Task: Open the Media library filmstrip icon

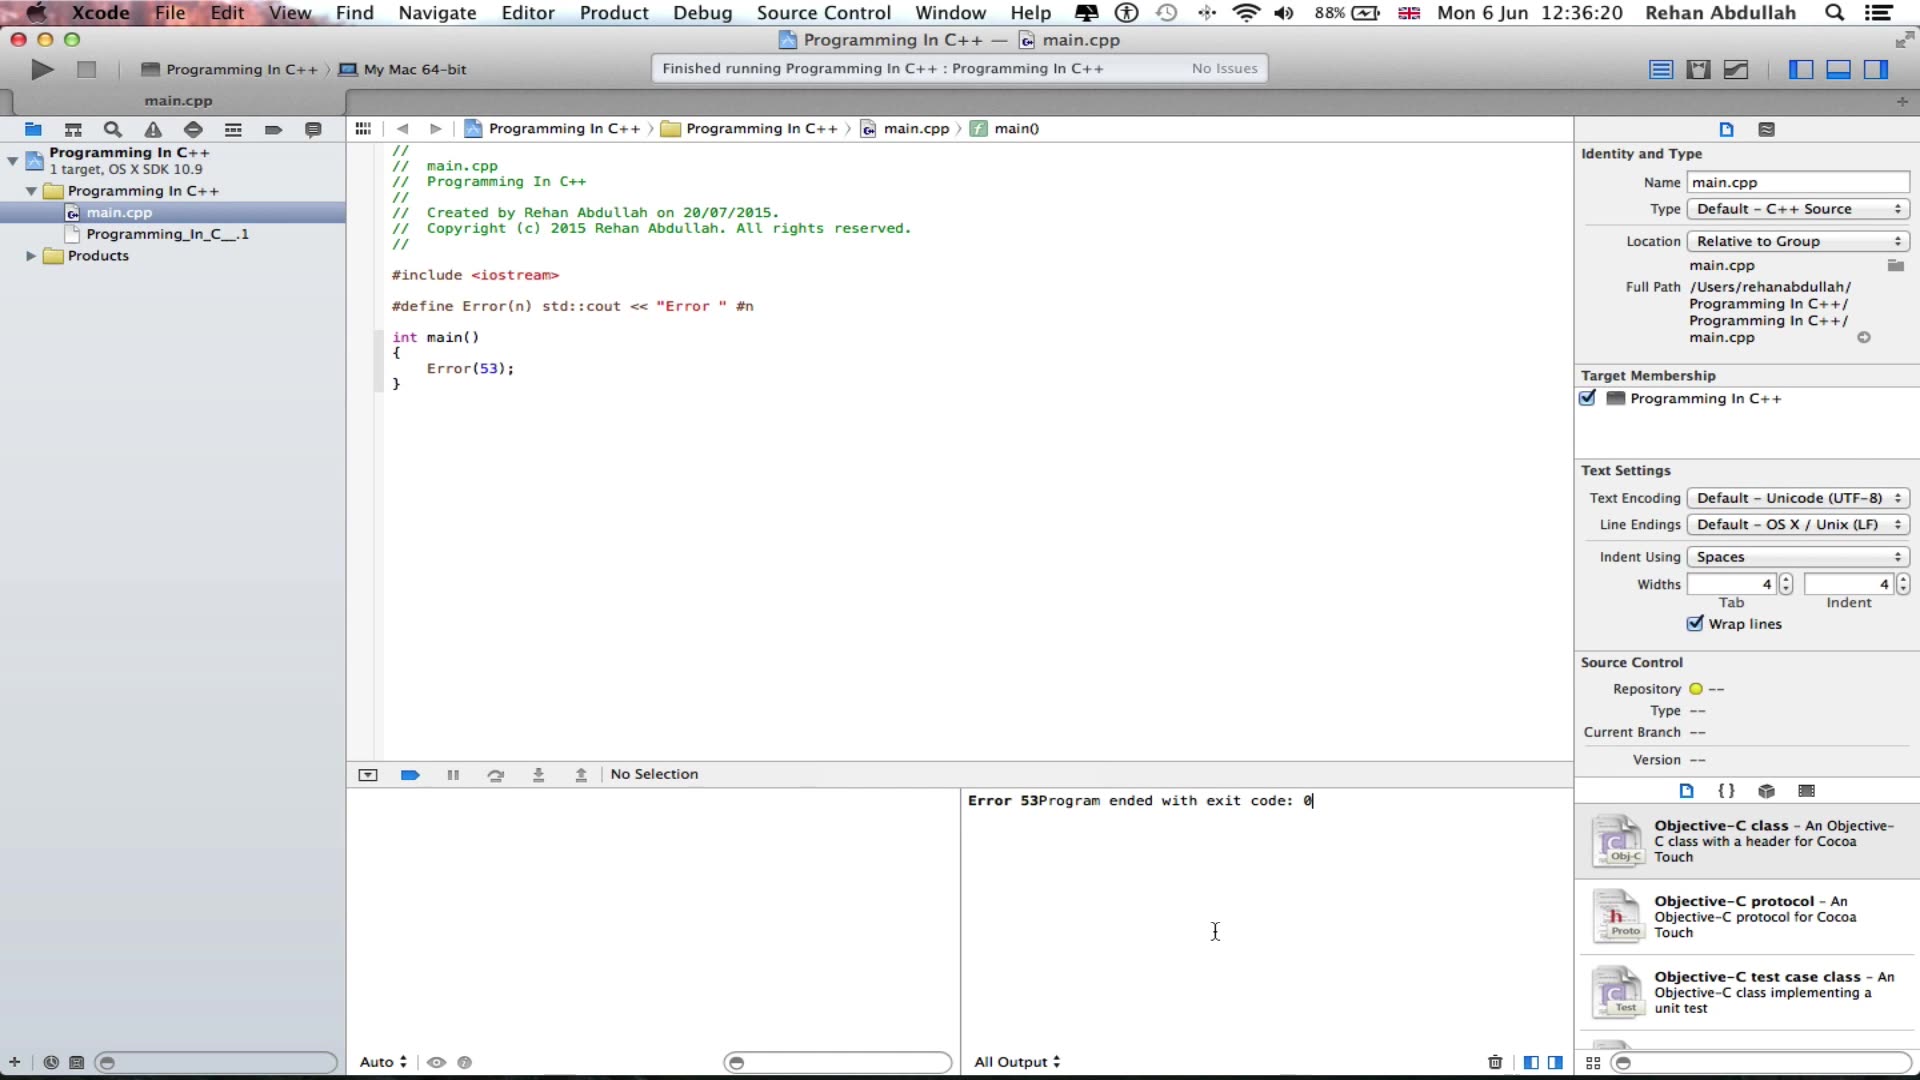Action: coord(1806,790)
